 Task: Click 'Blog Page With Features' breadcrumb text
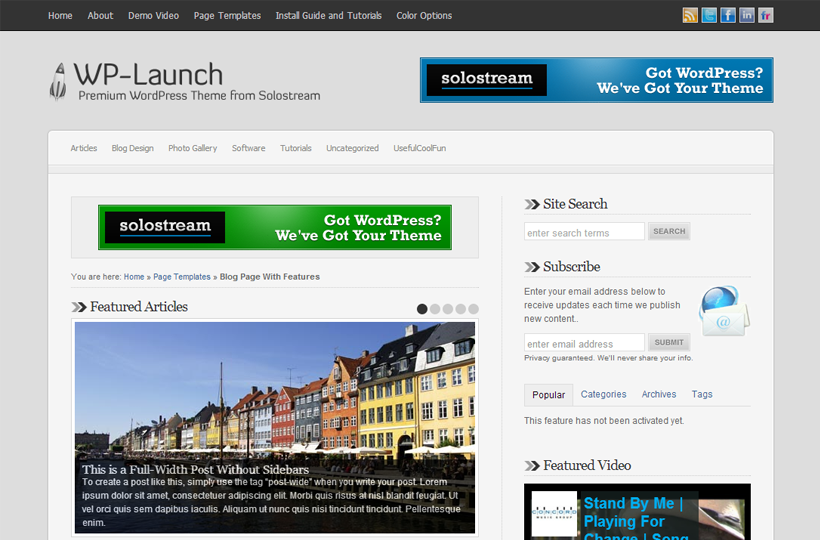[x=270, y=277]
